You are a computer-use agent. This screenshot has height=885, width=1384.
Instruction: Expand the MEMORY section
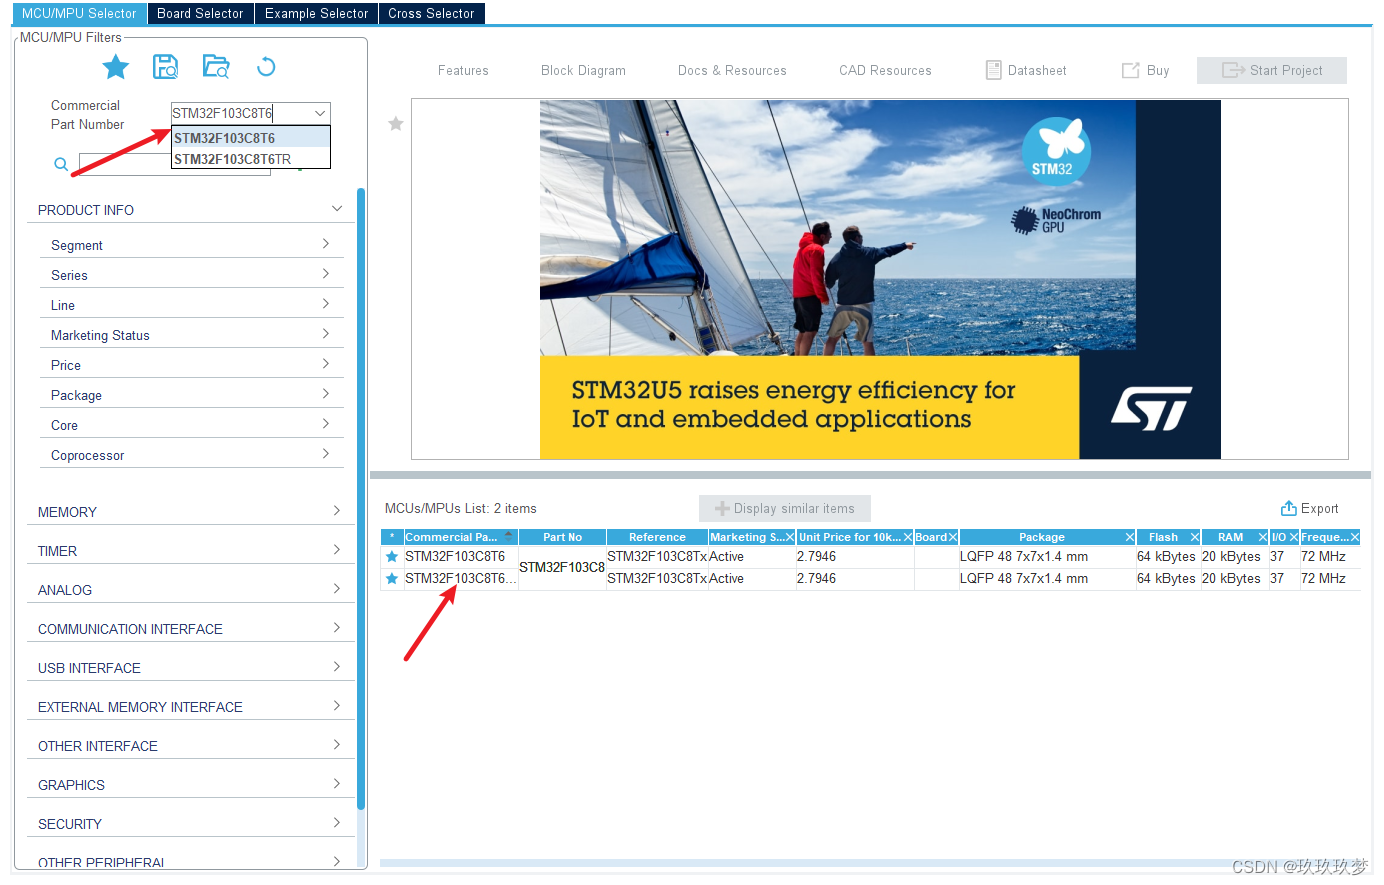337,511
